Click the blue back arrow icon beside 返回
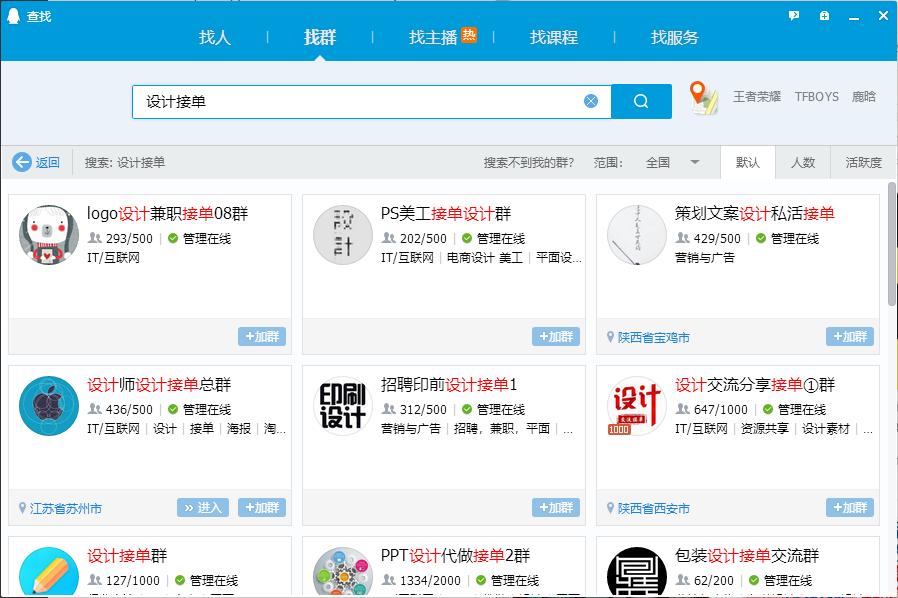 click(21, 161)
